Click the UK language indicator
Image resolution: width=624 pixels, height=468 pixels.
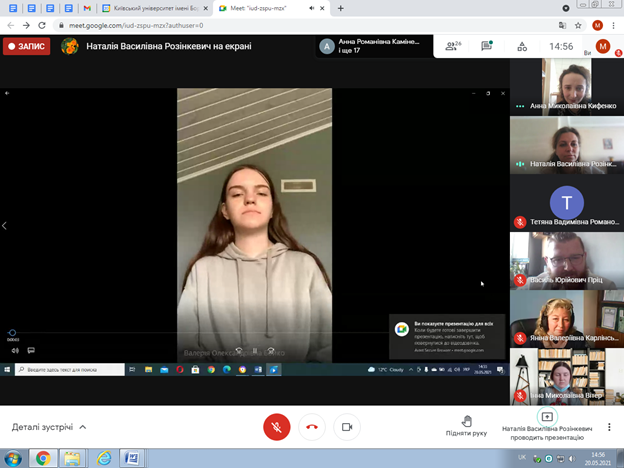(x=522, y=457)
